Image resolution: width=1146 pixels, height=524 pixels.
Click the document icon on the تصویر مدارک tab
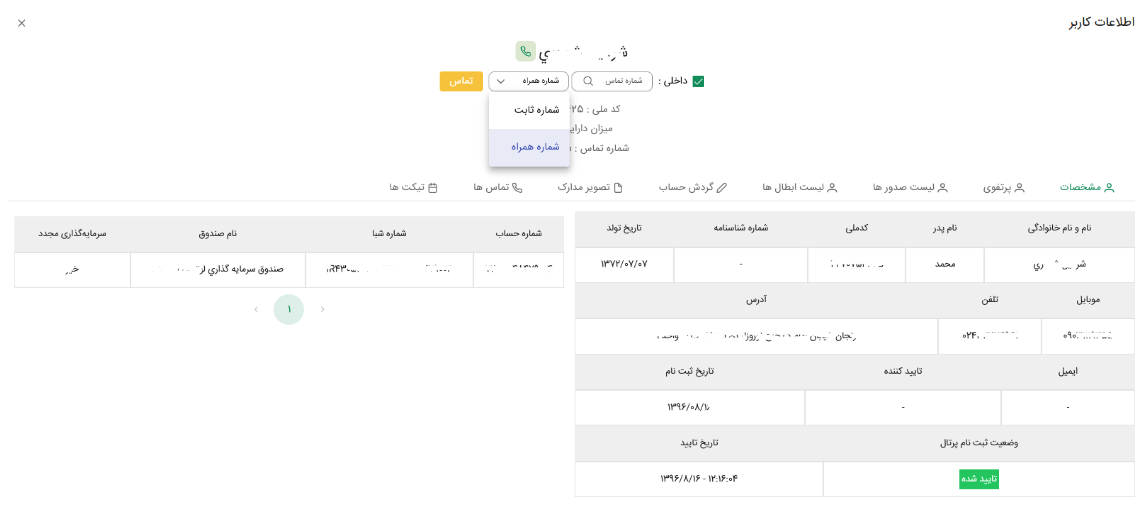pos(618,187)
